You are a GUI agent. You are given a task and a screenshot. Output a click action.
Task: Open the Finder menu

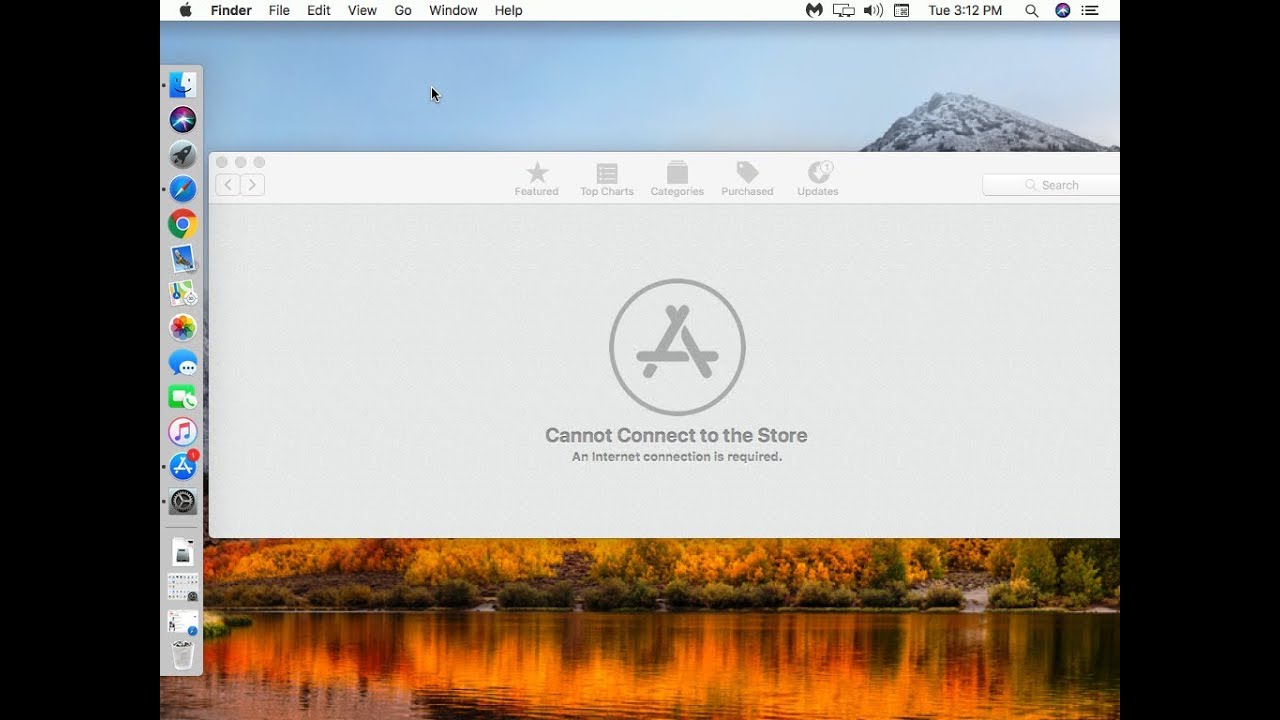(231, 10)
